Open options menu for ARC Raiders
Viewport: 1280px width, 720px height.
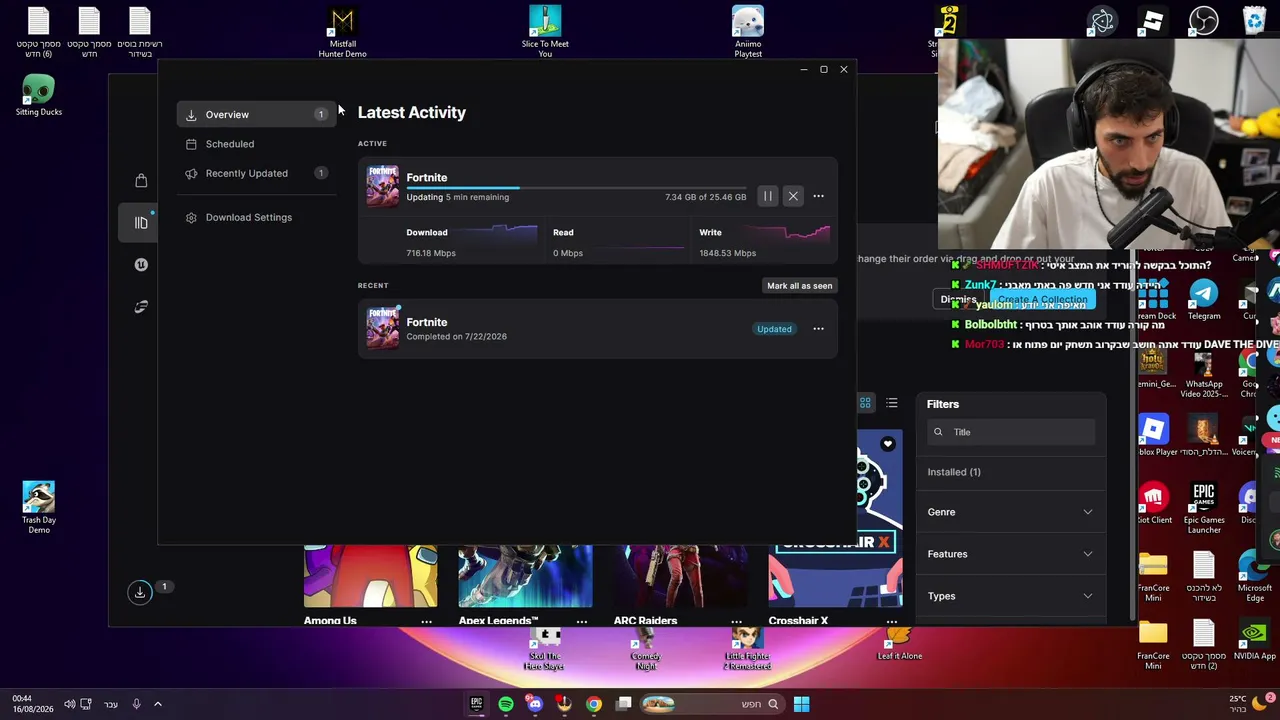pos(736,621)
